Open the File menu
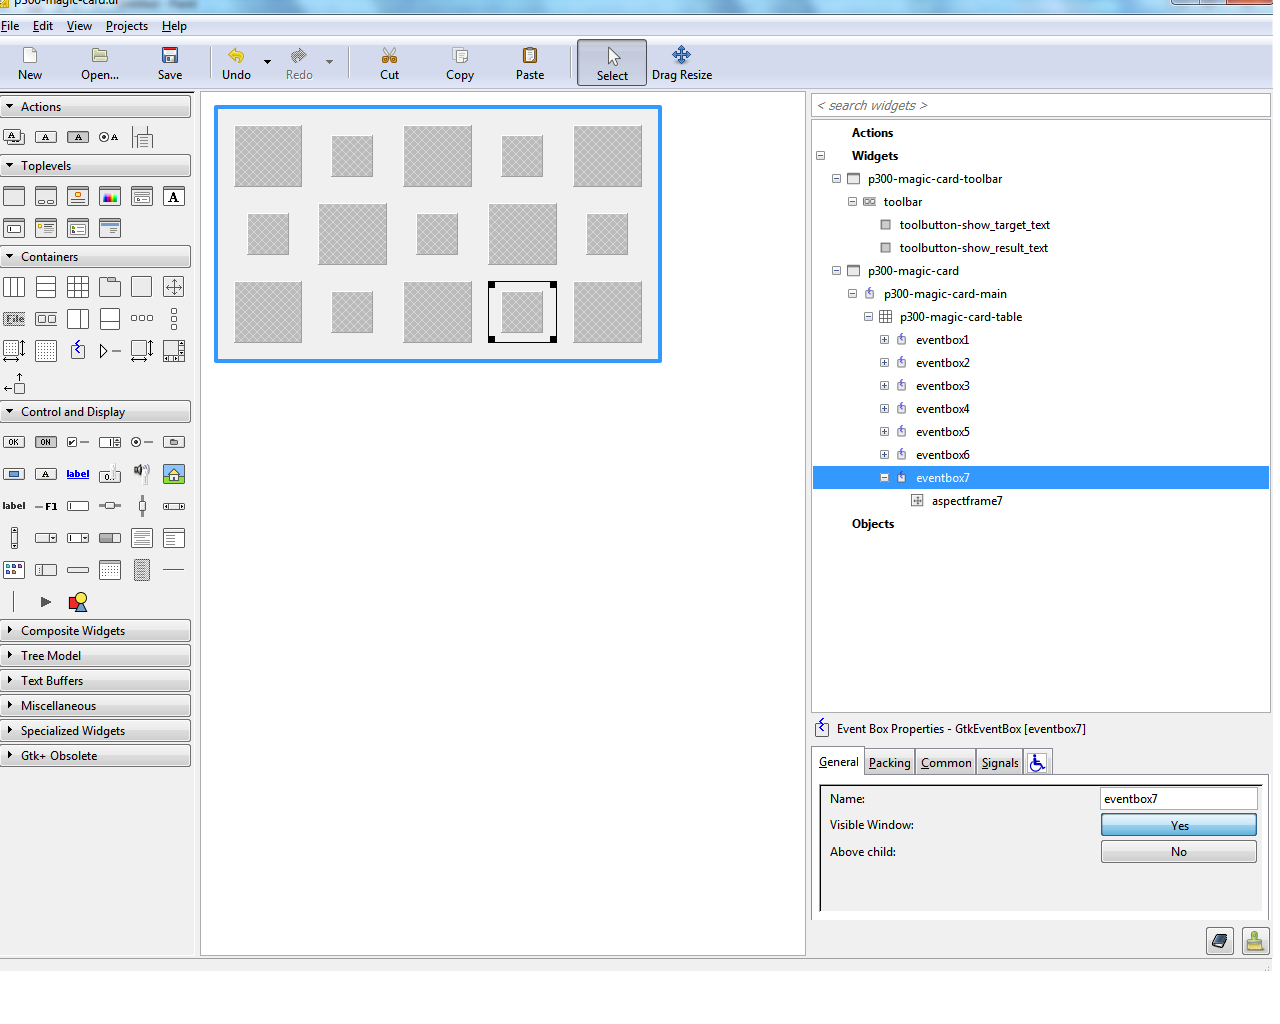This screenshot has height=1024, width=1280. (x=10, y=26)
